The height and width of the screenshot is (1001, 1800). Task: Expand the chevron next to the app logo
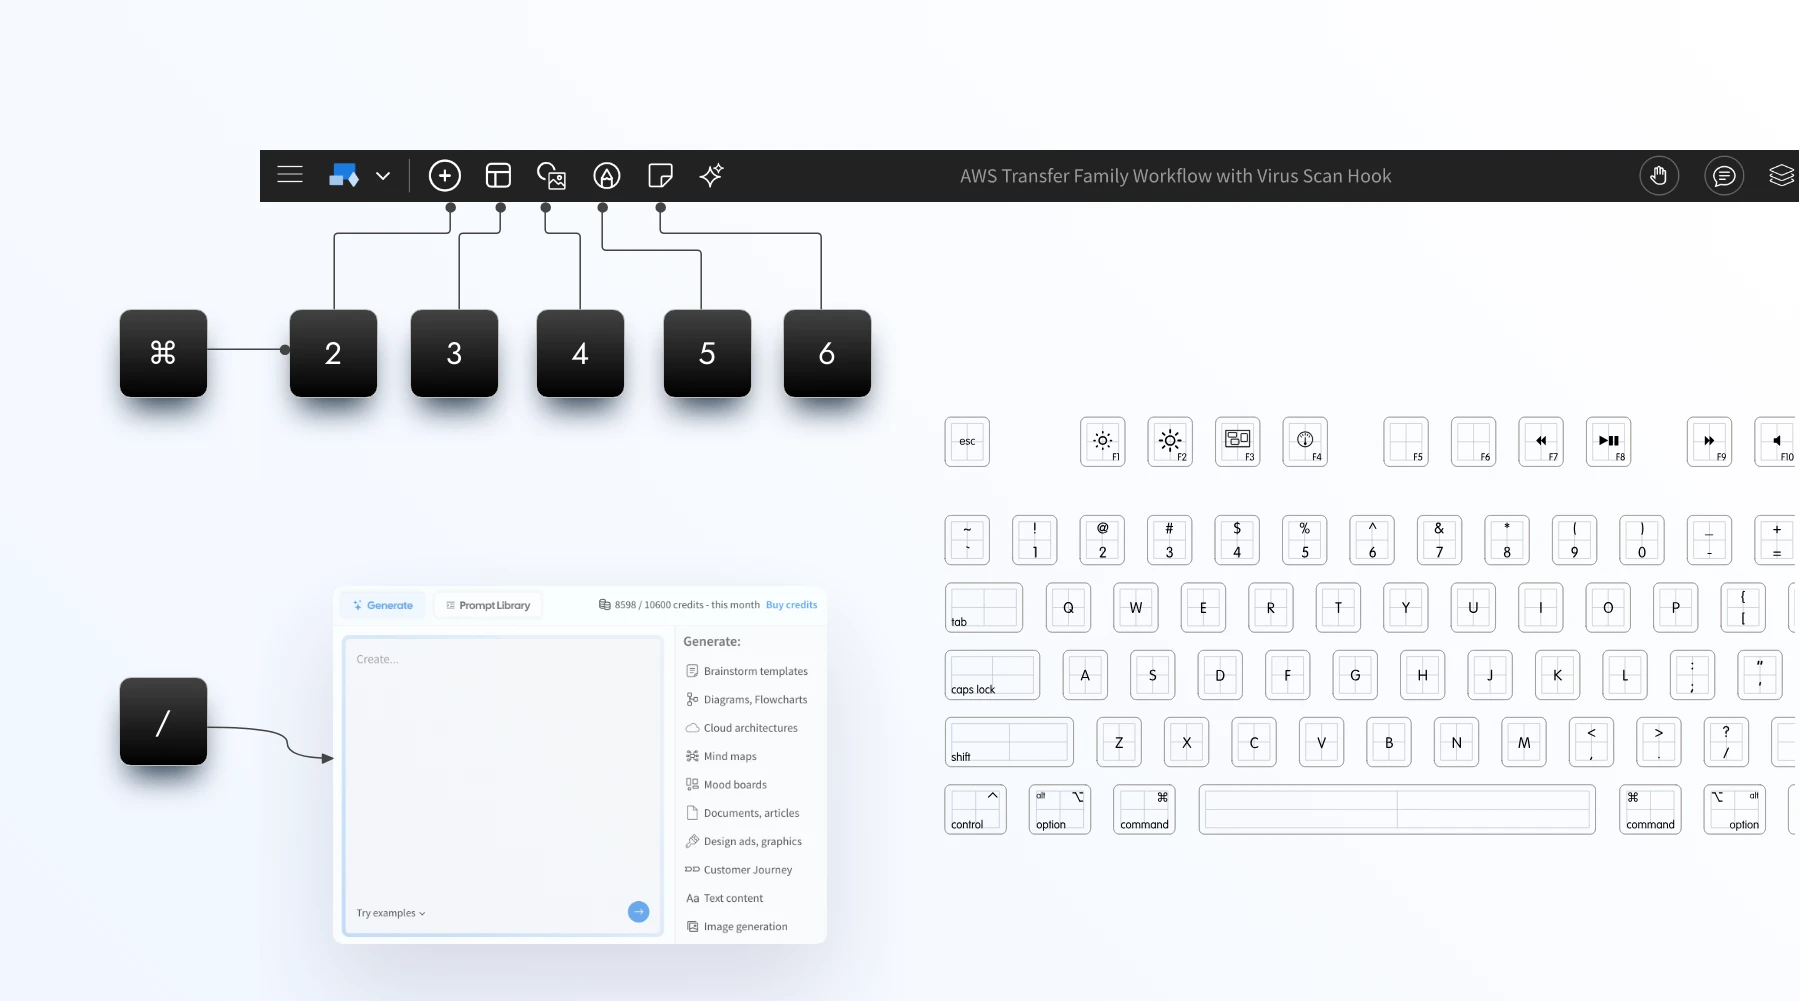[x=383, y=175]
